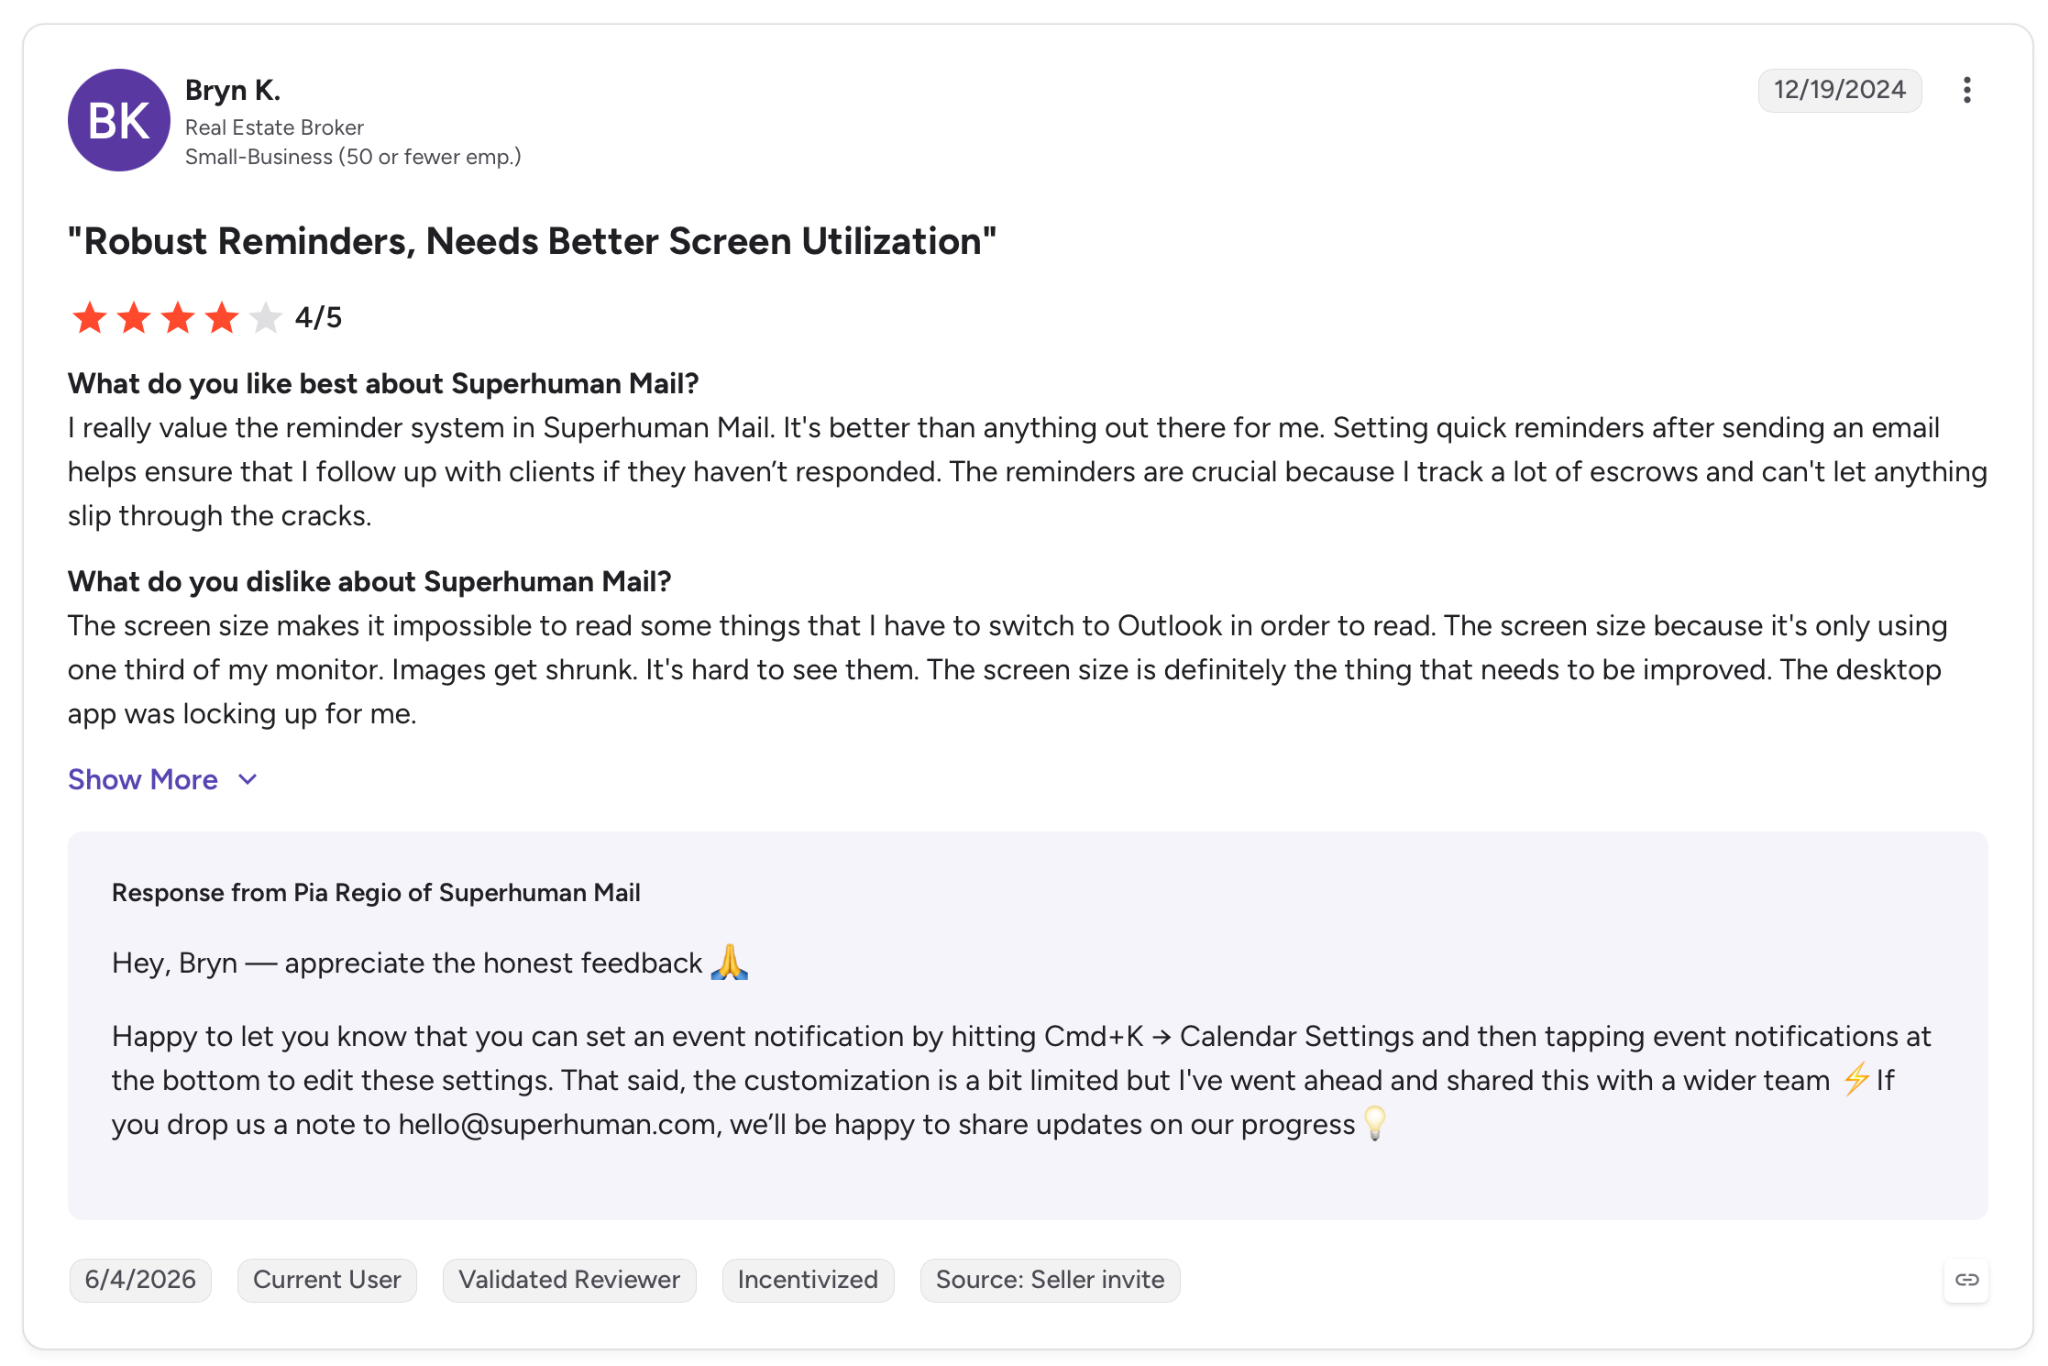Image resolution: width=2048 pixels, height=1366 pixels.
Task: Click the 6/4/2026 response date tag
Action: pyautogui.click(x=140, y=1280)
